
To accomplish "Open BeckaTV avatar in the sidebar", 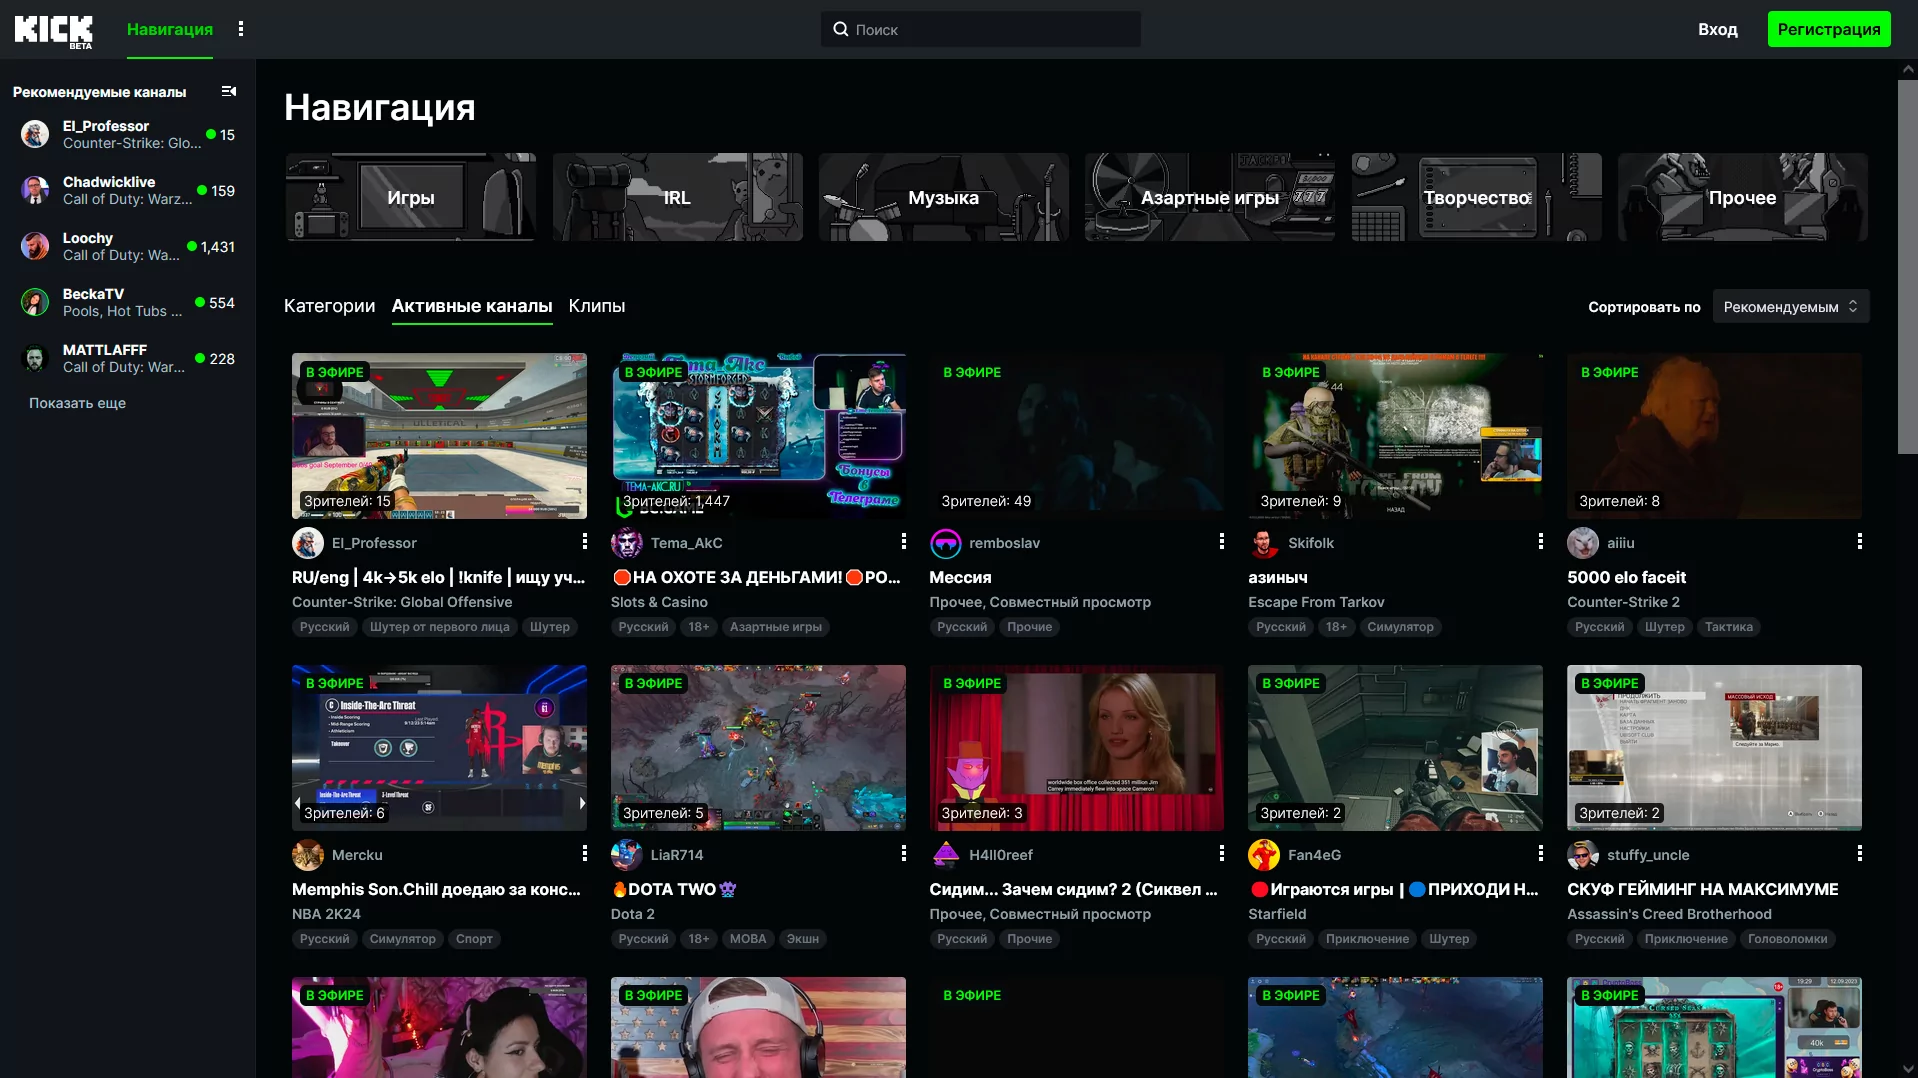I will tap(35, 302).
